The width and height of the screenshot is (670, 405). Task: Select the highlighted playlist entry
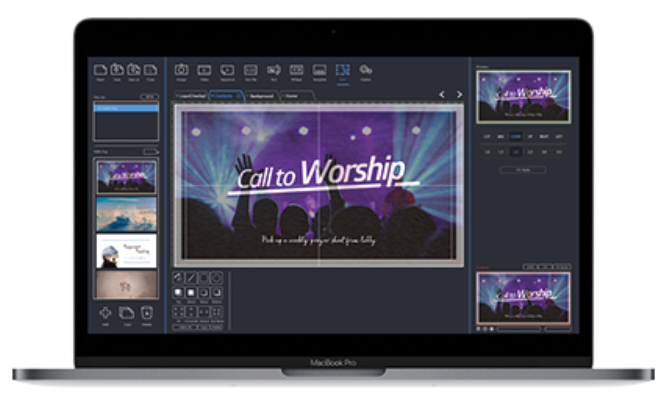(x=126, y=109)
